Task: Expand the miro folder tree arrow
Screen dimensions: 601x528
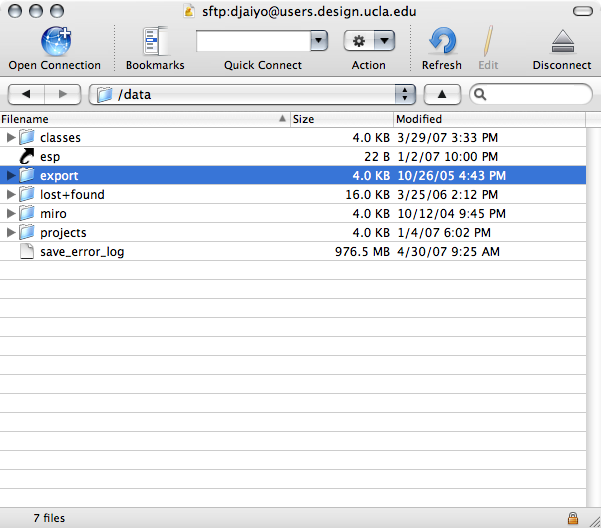Action: (11, 213)
